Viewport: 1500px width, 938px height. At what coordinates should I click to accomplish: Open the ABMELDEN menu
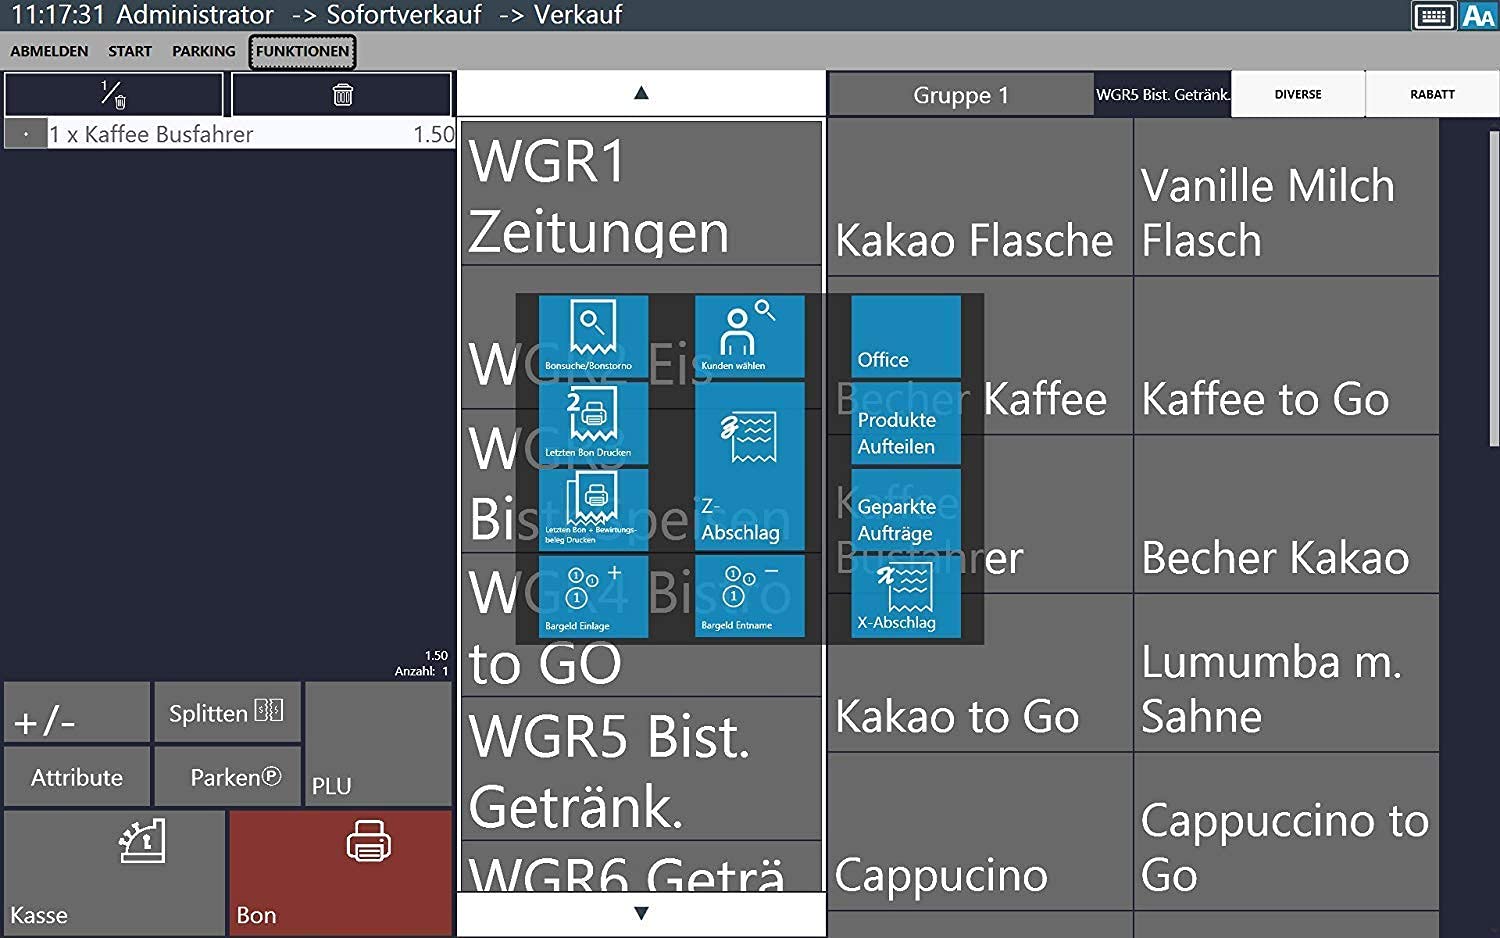49,51
